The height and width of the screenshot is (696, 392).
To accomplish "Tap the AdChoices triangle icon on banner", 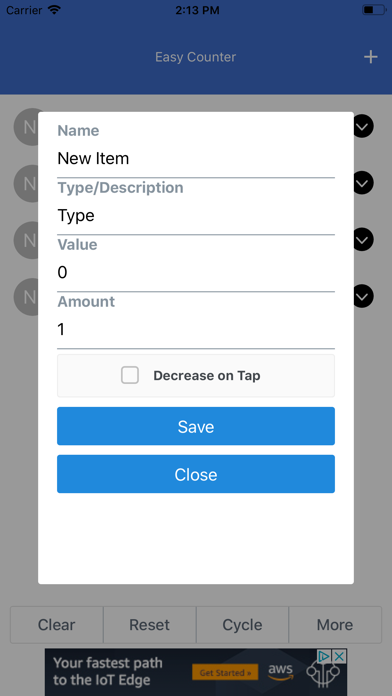I will click(x=325, y=656).
